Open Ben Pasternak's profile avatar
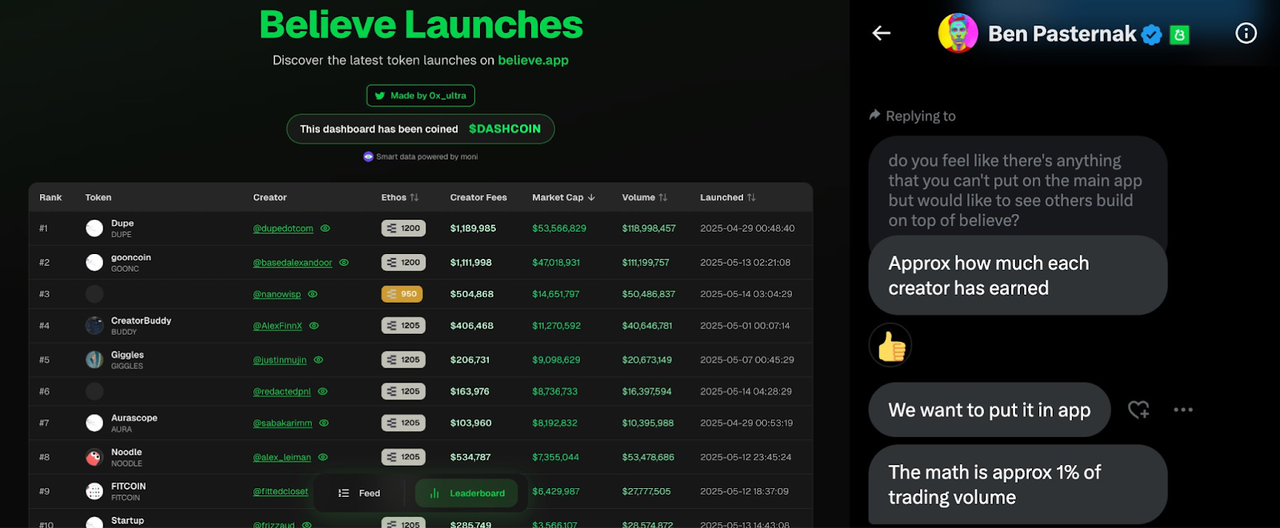Viewport: 1280px width, 528px height. [x=958, y=33]
